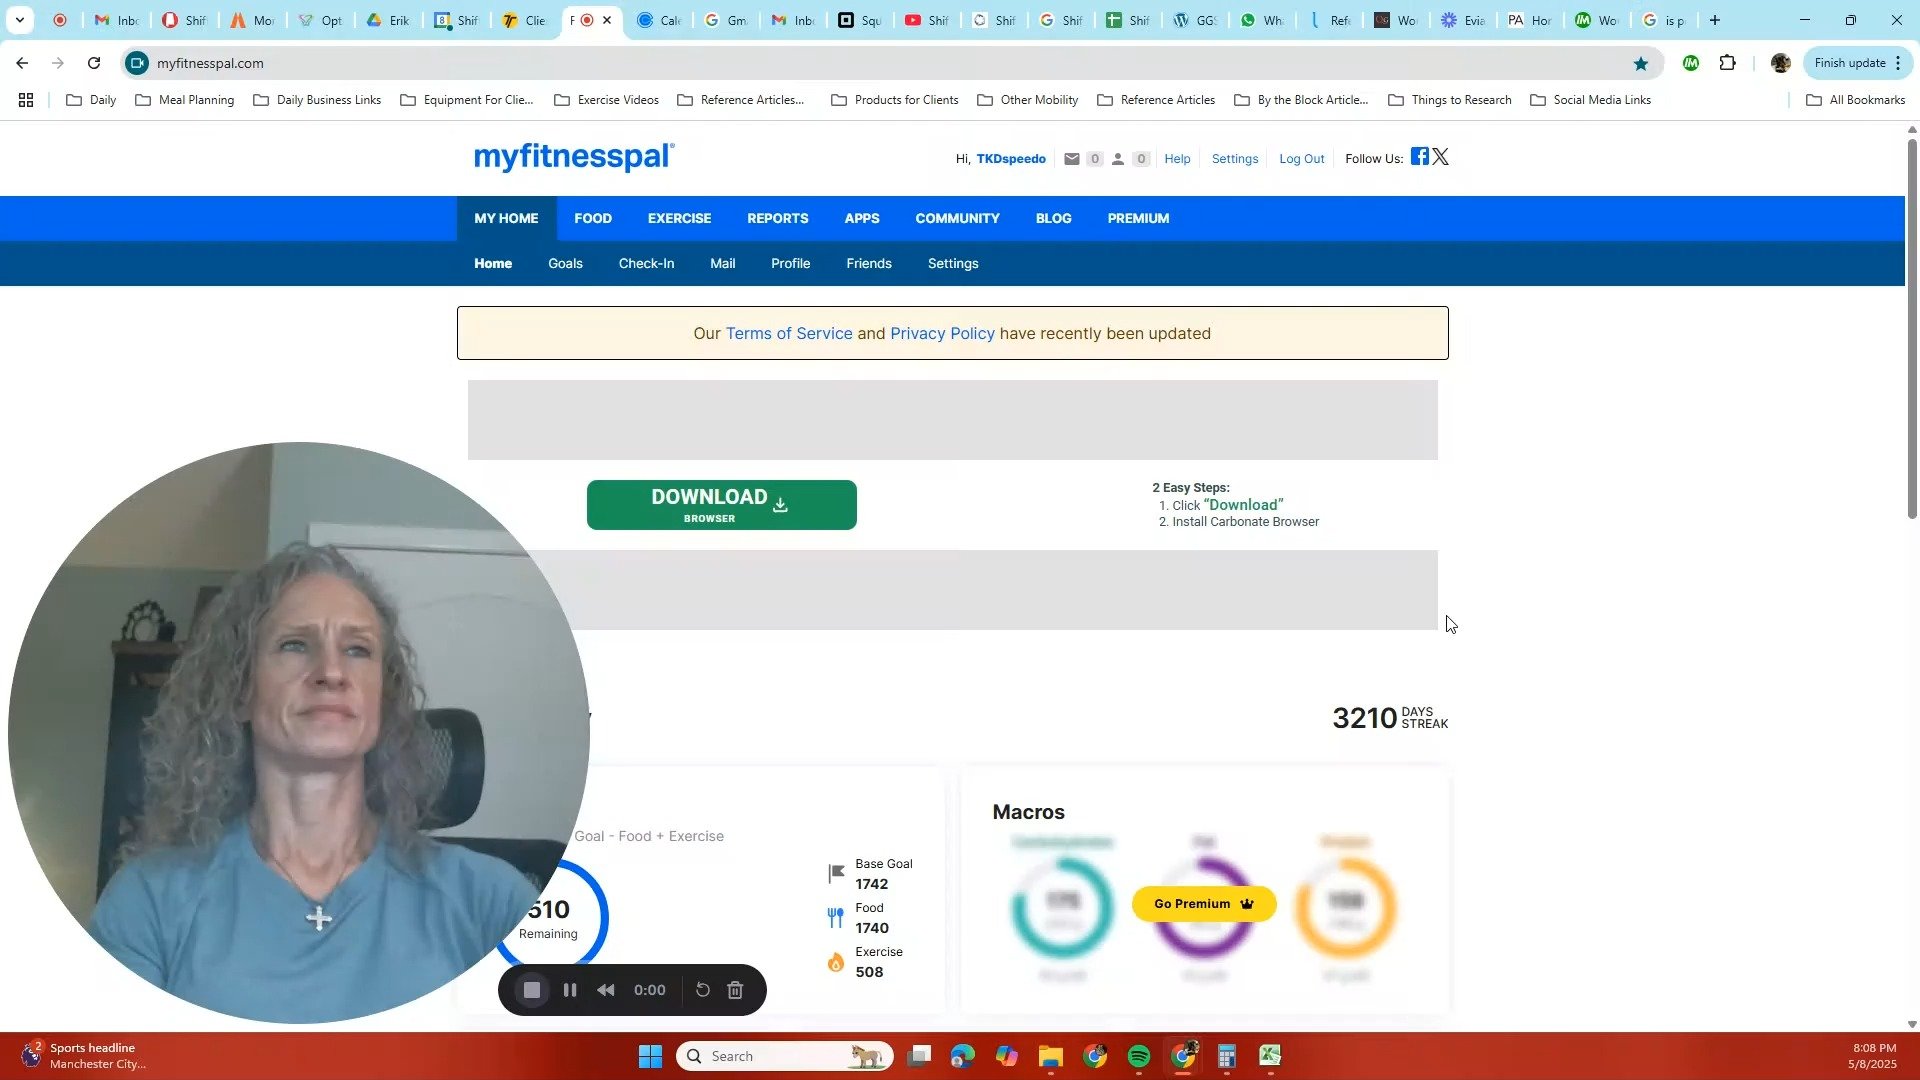Expand the tab search dropdown arrow
The image size is (1920, 1080).
[20, 20]
